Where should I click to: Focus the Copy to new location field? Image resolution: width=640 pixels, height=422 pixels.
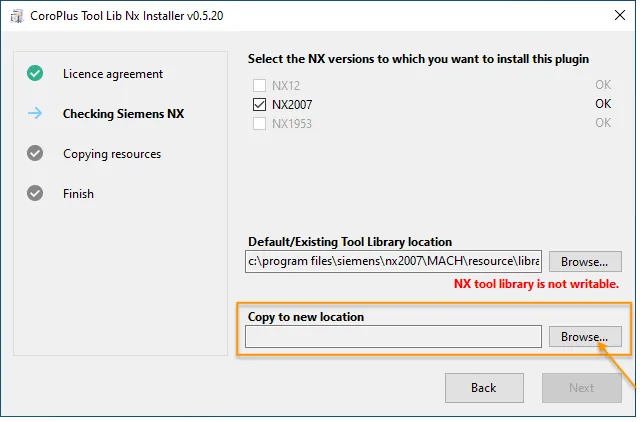(x=393, y=337)
